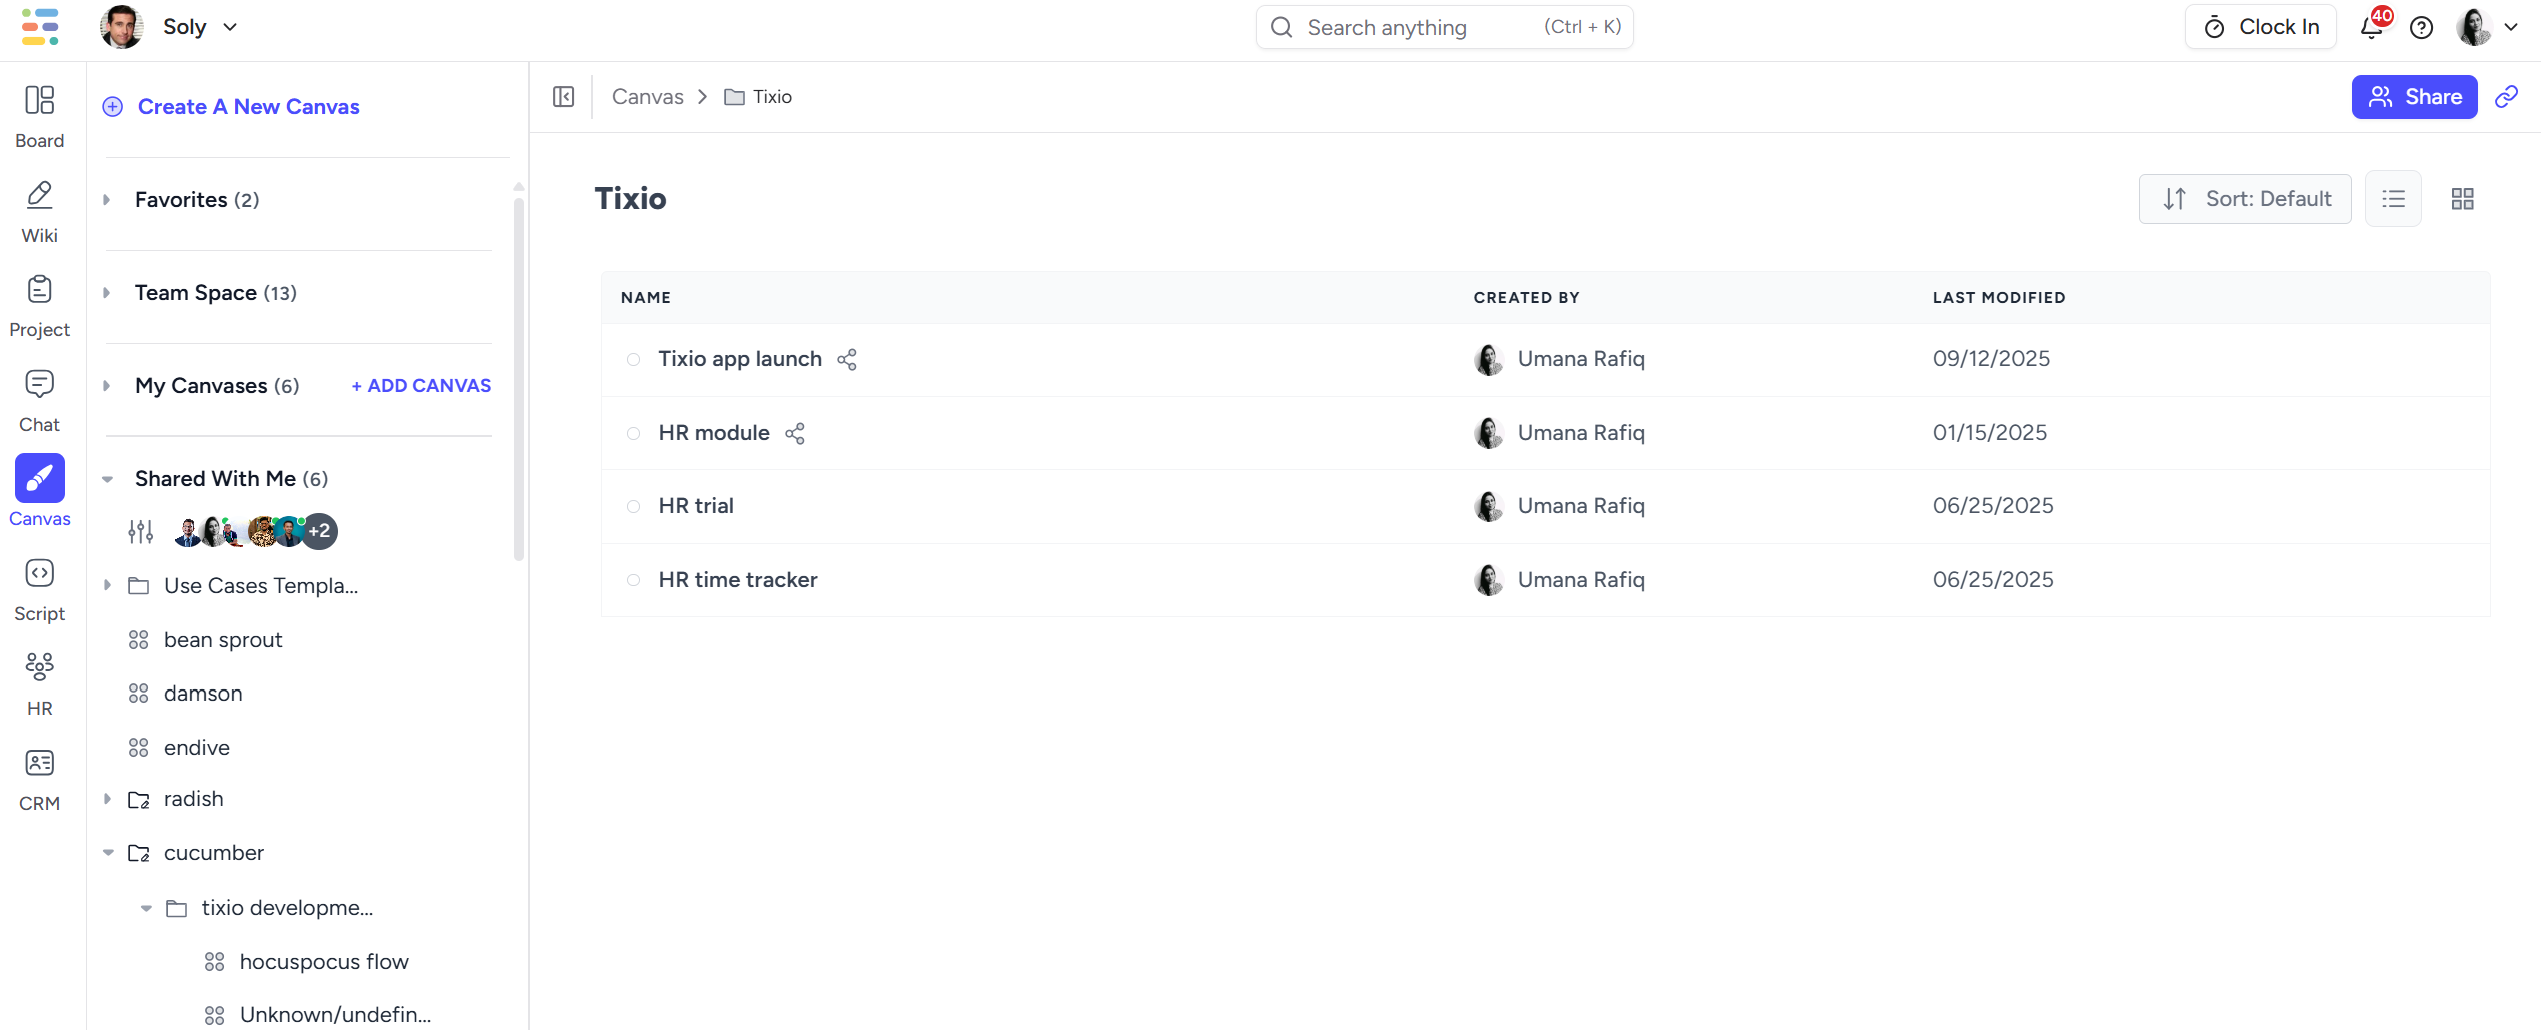Open the hocuspocus flow canvas
Viewport: 2541px width, 1030px height.
pos(324,962)
